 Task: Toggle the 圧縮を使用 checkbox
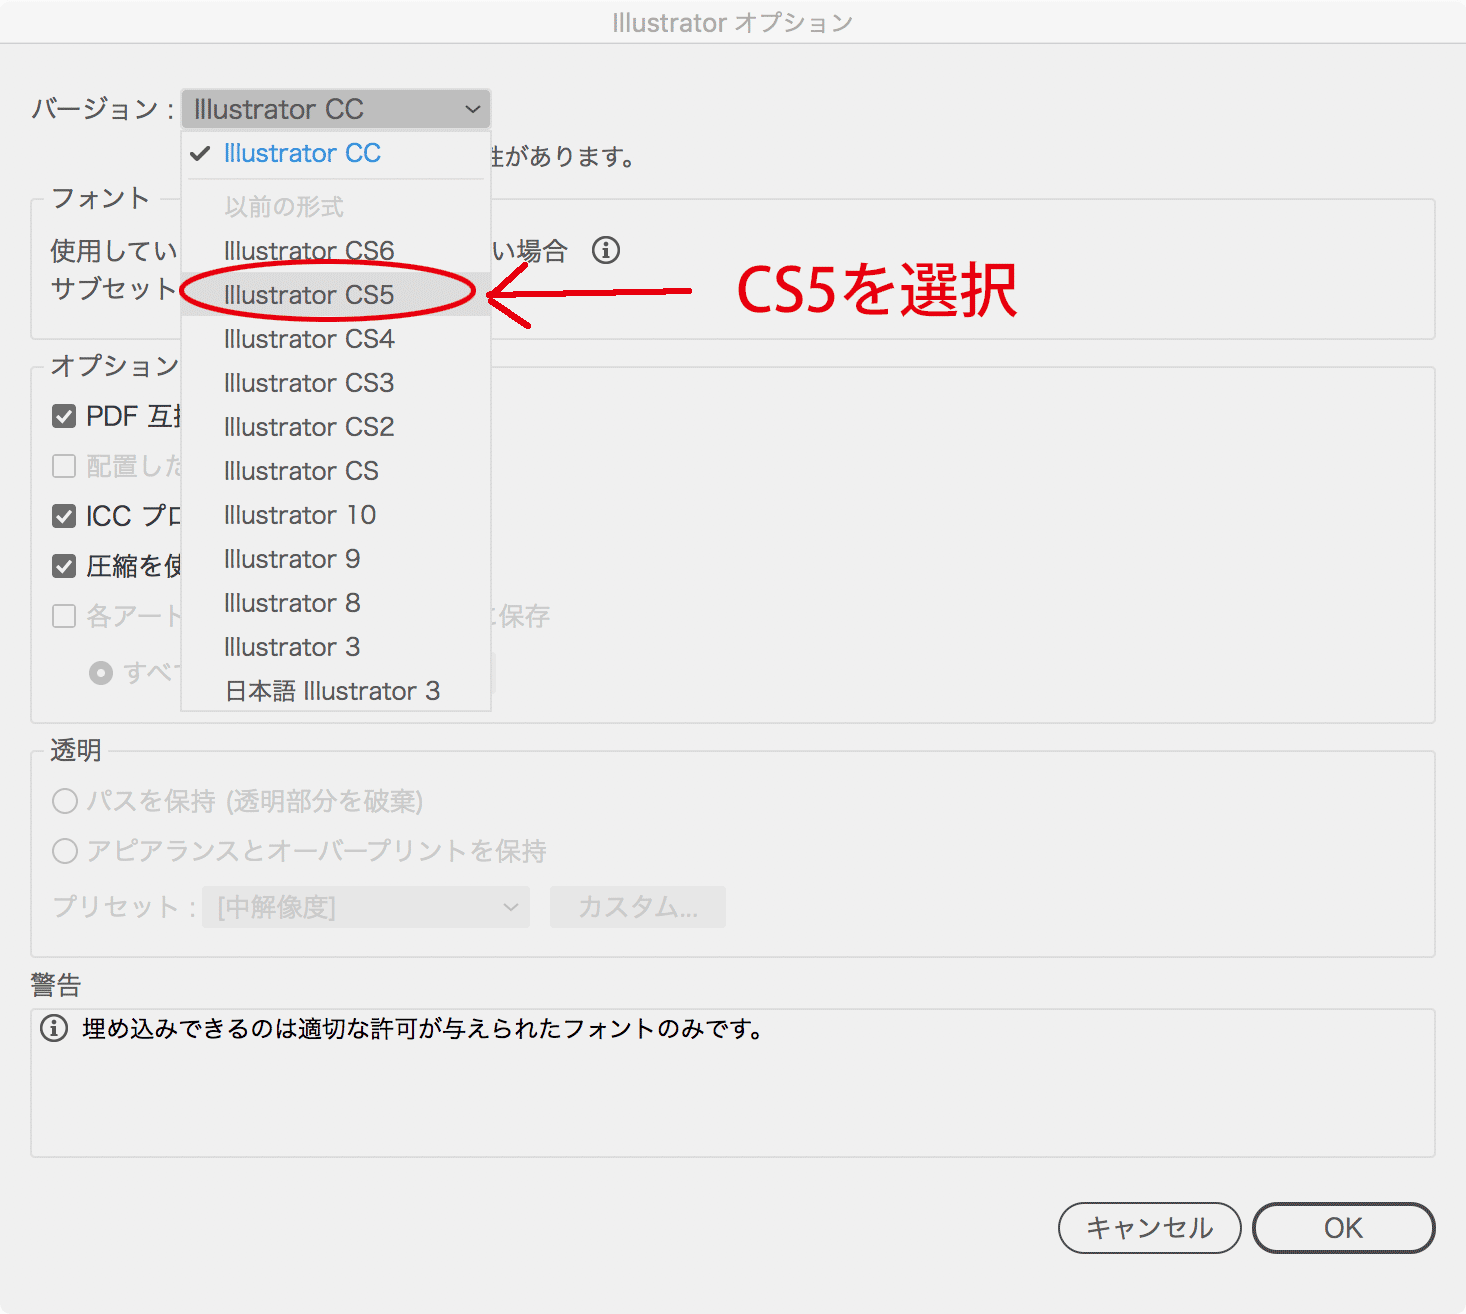[x=64, y=566]
